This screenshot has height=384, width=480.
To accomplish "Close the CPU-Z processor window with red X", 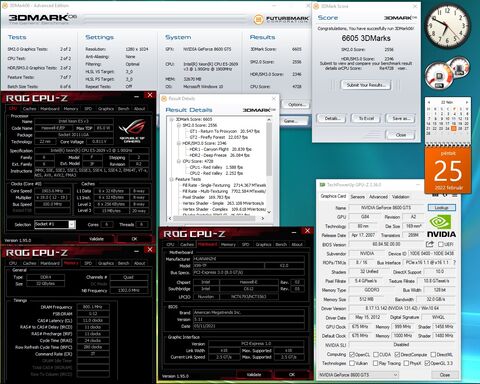I will [x=150, y=95].
